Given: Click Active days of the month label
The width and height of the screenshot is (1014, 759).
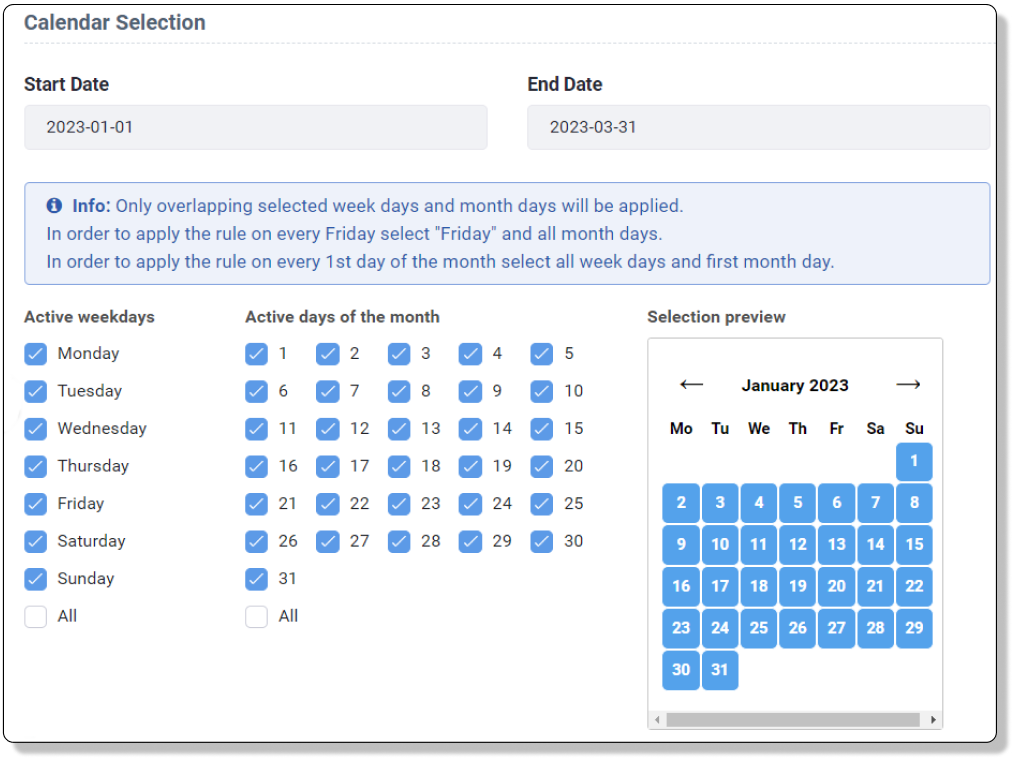Looking at the screenshot, I should click(342, 317).
